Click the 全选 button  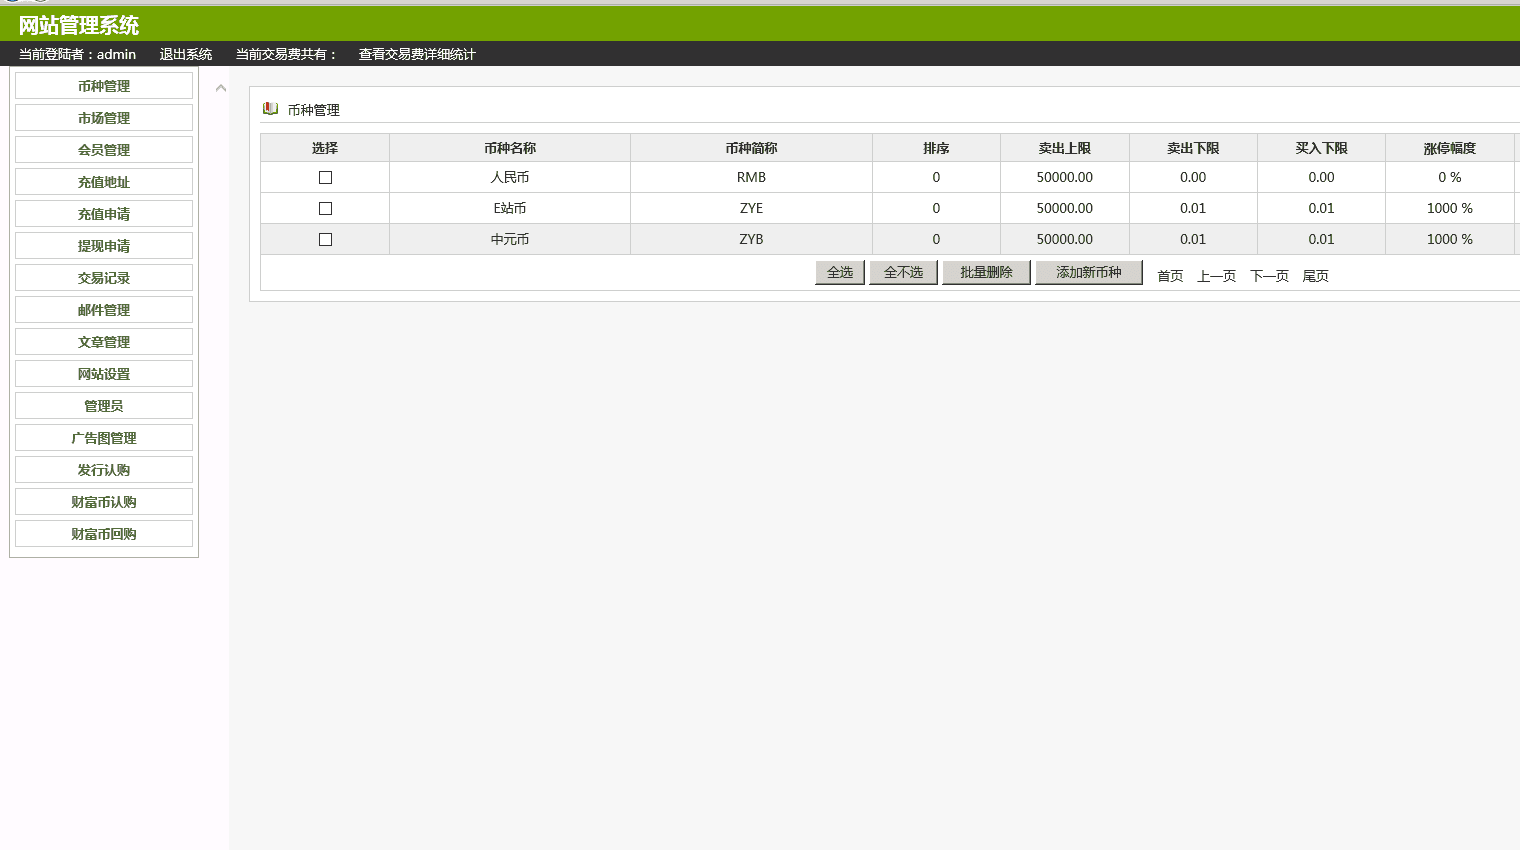tap(840, 272)
